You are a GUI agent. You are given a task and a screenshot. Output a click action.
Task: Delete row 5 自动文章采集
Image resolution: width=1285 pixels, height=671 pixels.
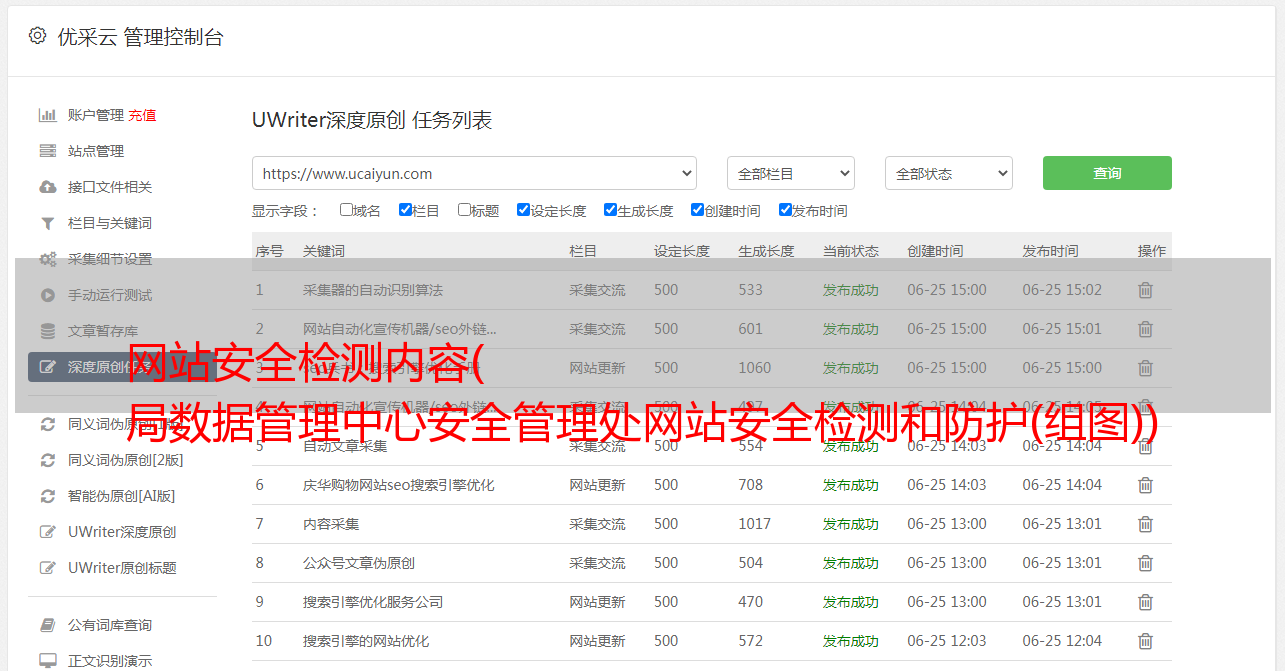(1145, 446)
